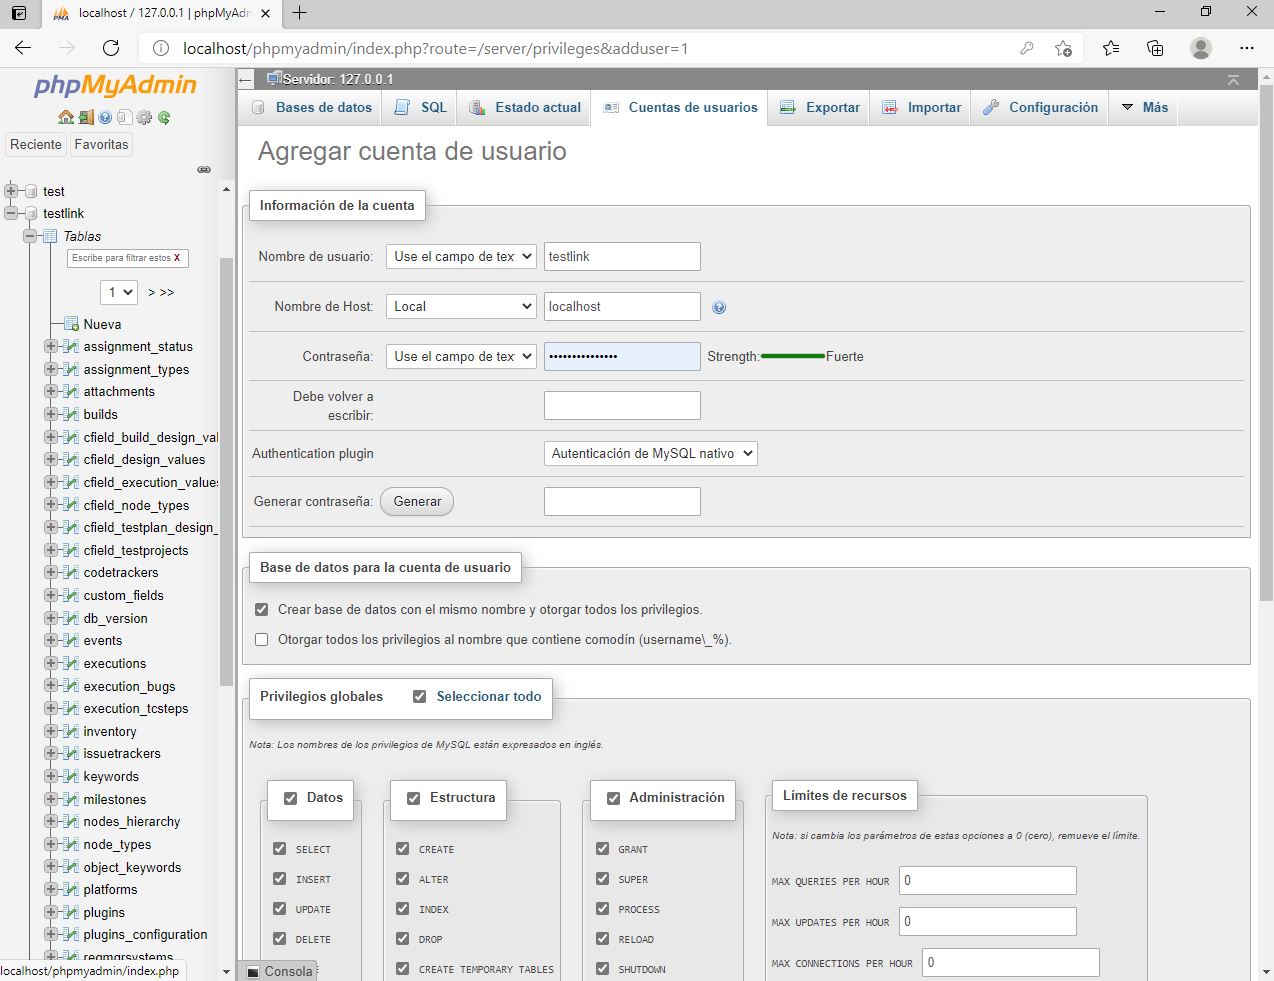The height and width of the screenshot is (981, 1274).
Task: Open the table page number dropdown
Action: (x=119, y=292)
